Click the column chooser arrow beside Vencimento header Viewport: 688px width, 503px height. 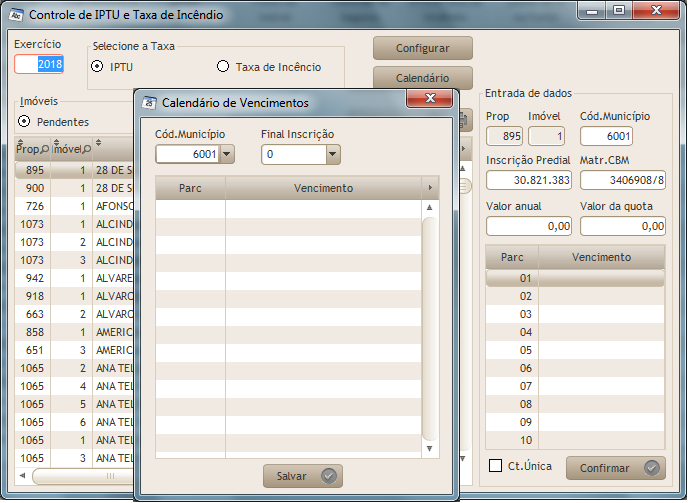(431, 188)
